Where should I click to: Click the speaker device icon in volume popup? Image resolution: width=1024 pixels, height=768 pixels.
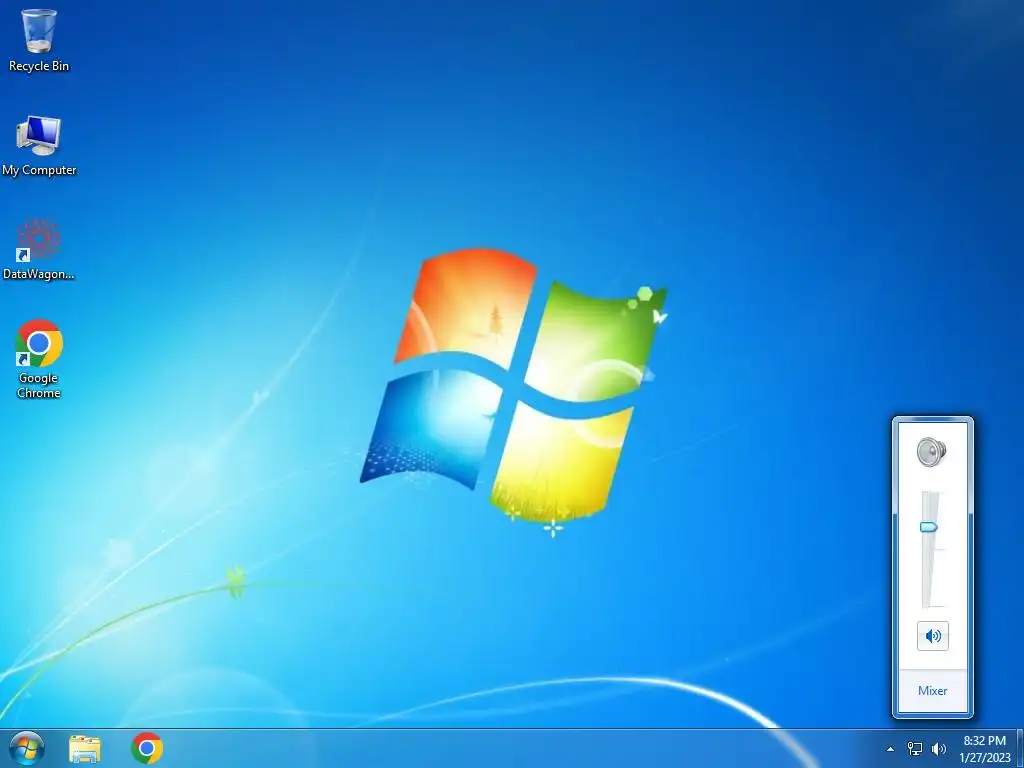(932, 452)
